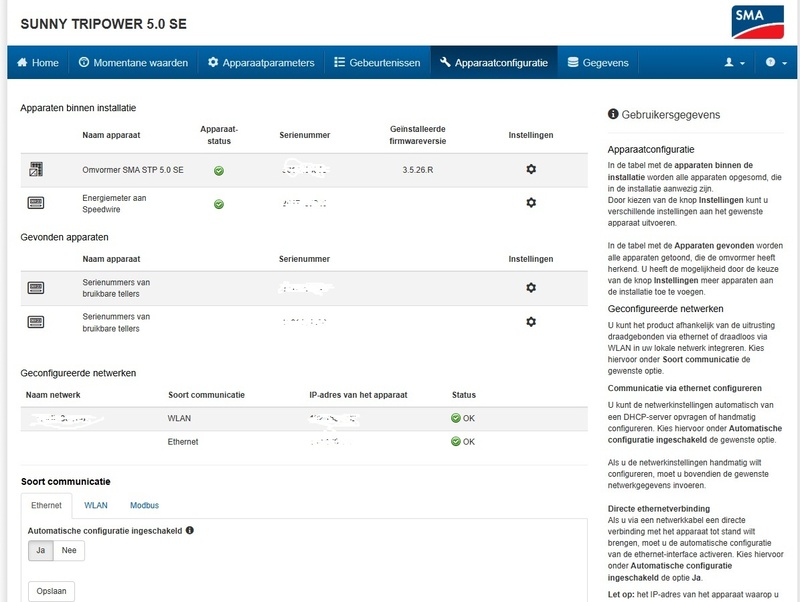
Task: Click the green OK status icon for WLAN
Action: 456,418
